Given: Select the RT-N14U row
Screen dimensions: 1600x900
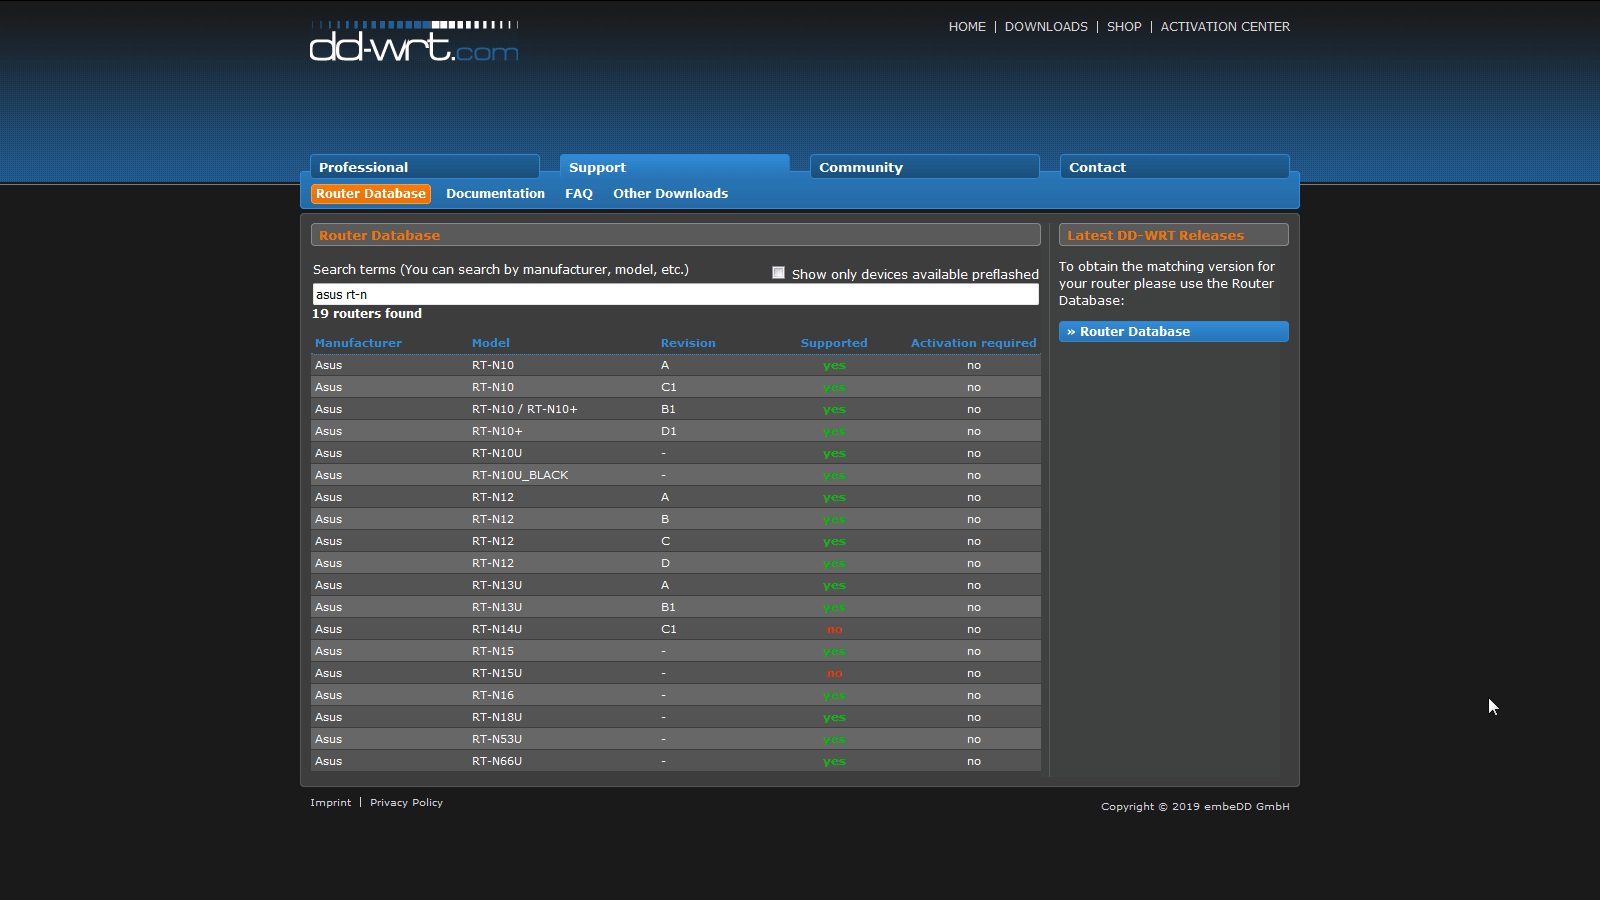Looking at the screenshot, I should [x=676, y=629].
